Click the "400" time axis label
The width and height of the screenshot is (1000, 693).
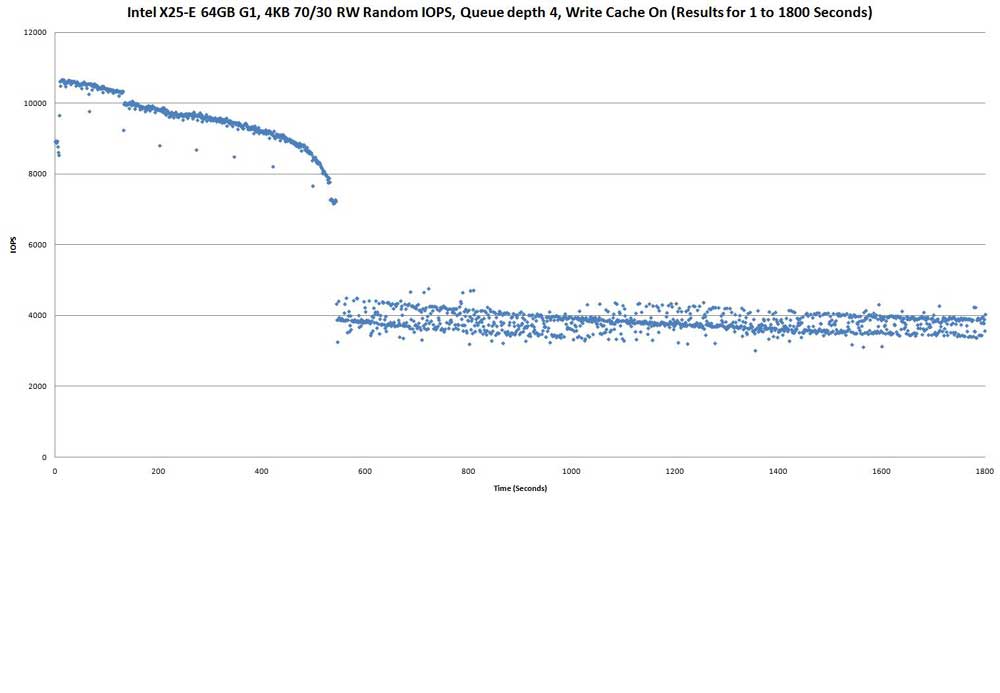261,472
